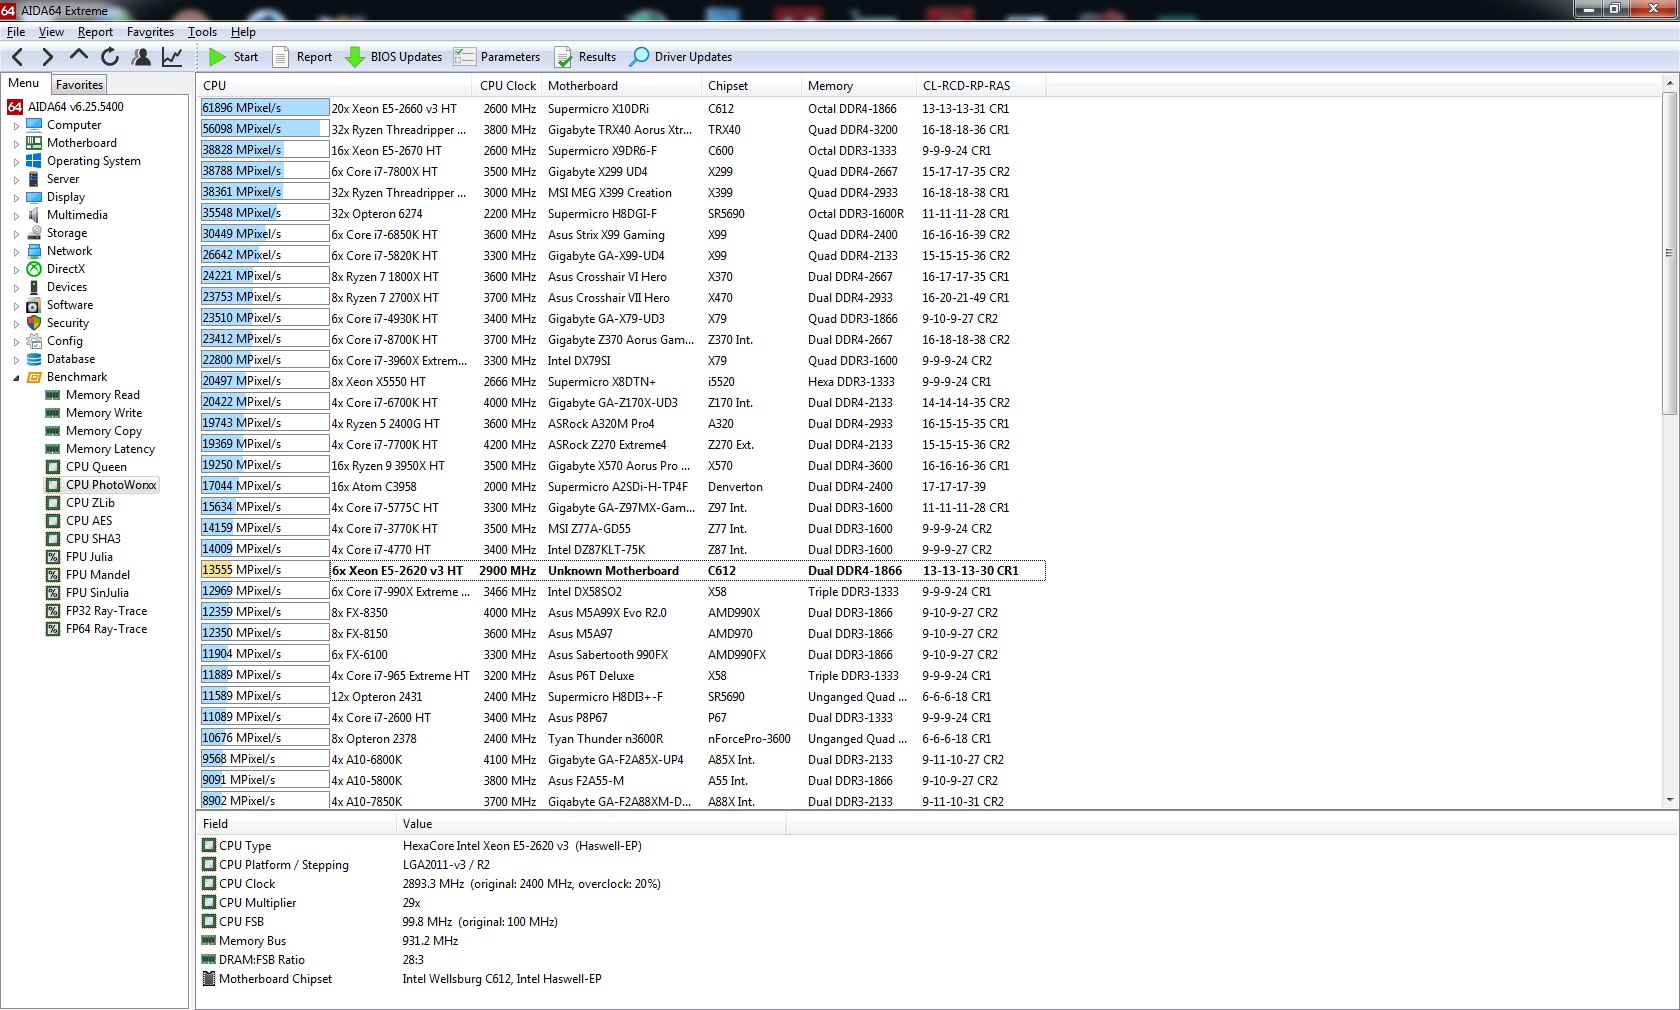Open the Help menu

click(x=243, y=32)
